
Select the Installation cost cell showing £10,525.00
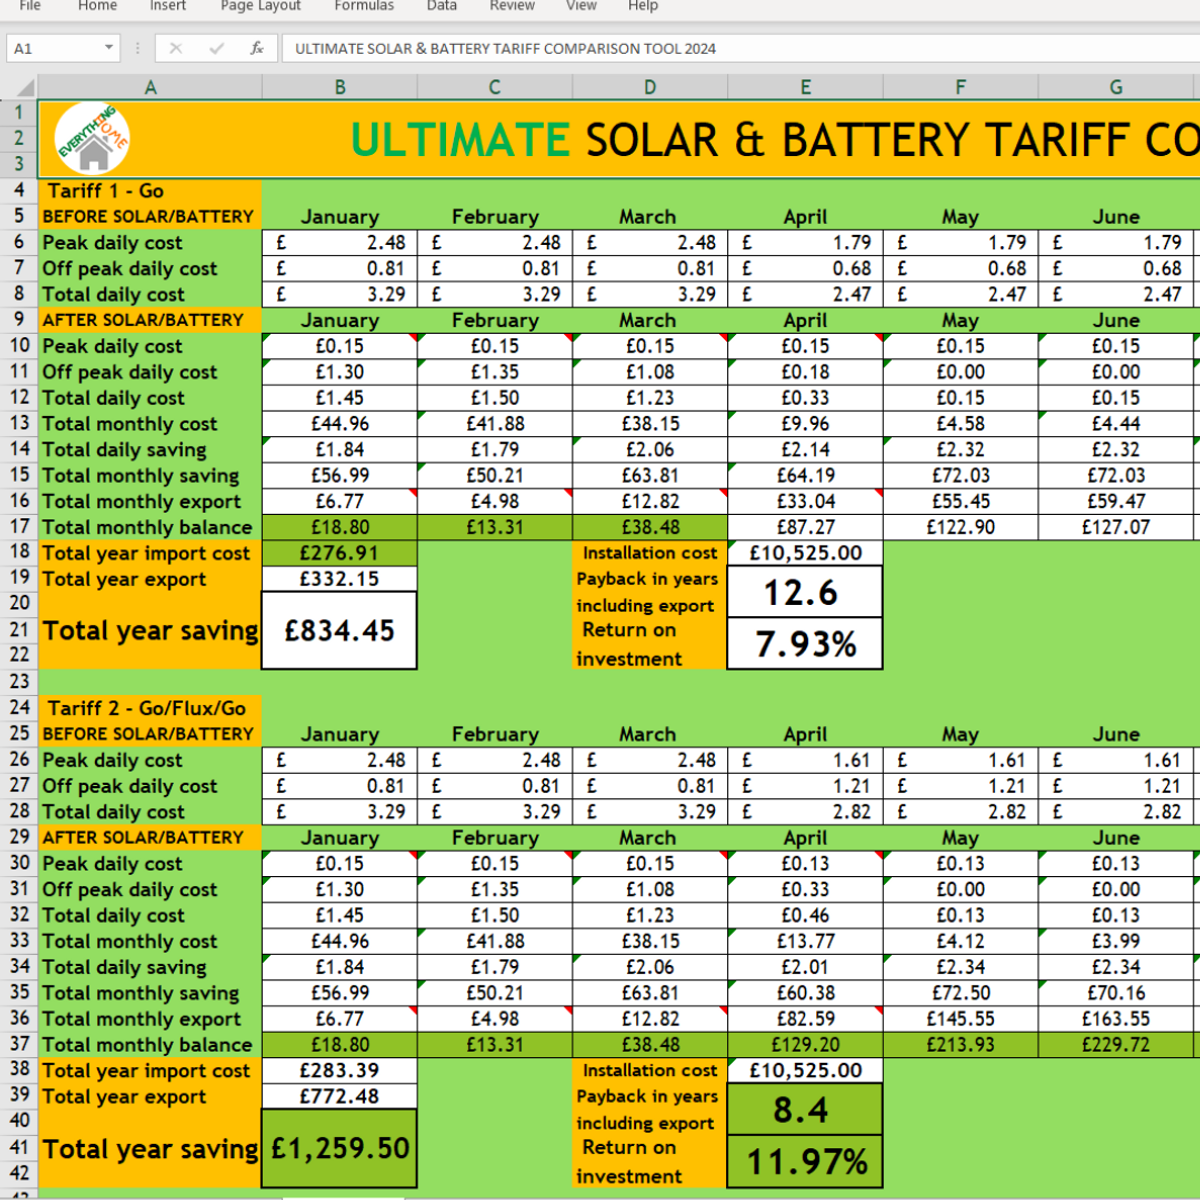point(805,552)
